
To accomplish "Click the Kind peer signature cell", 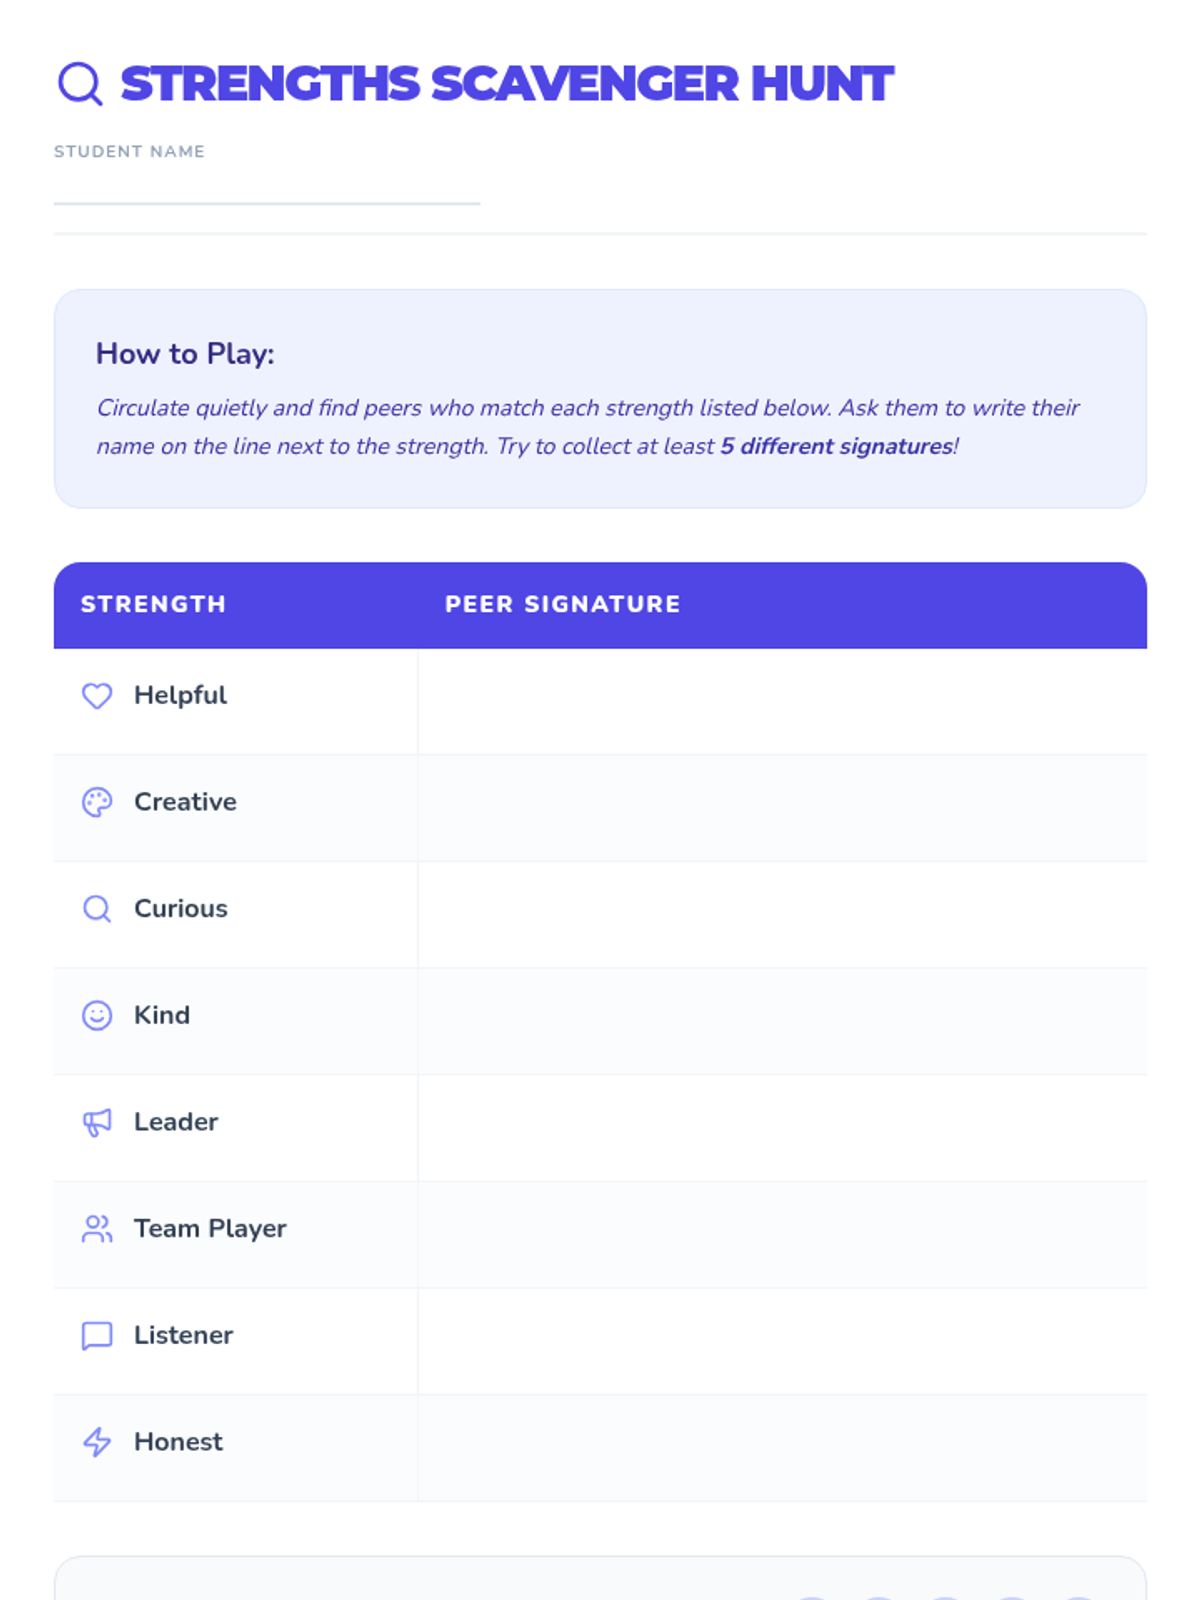I will [782, 1021].
